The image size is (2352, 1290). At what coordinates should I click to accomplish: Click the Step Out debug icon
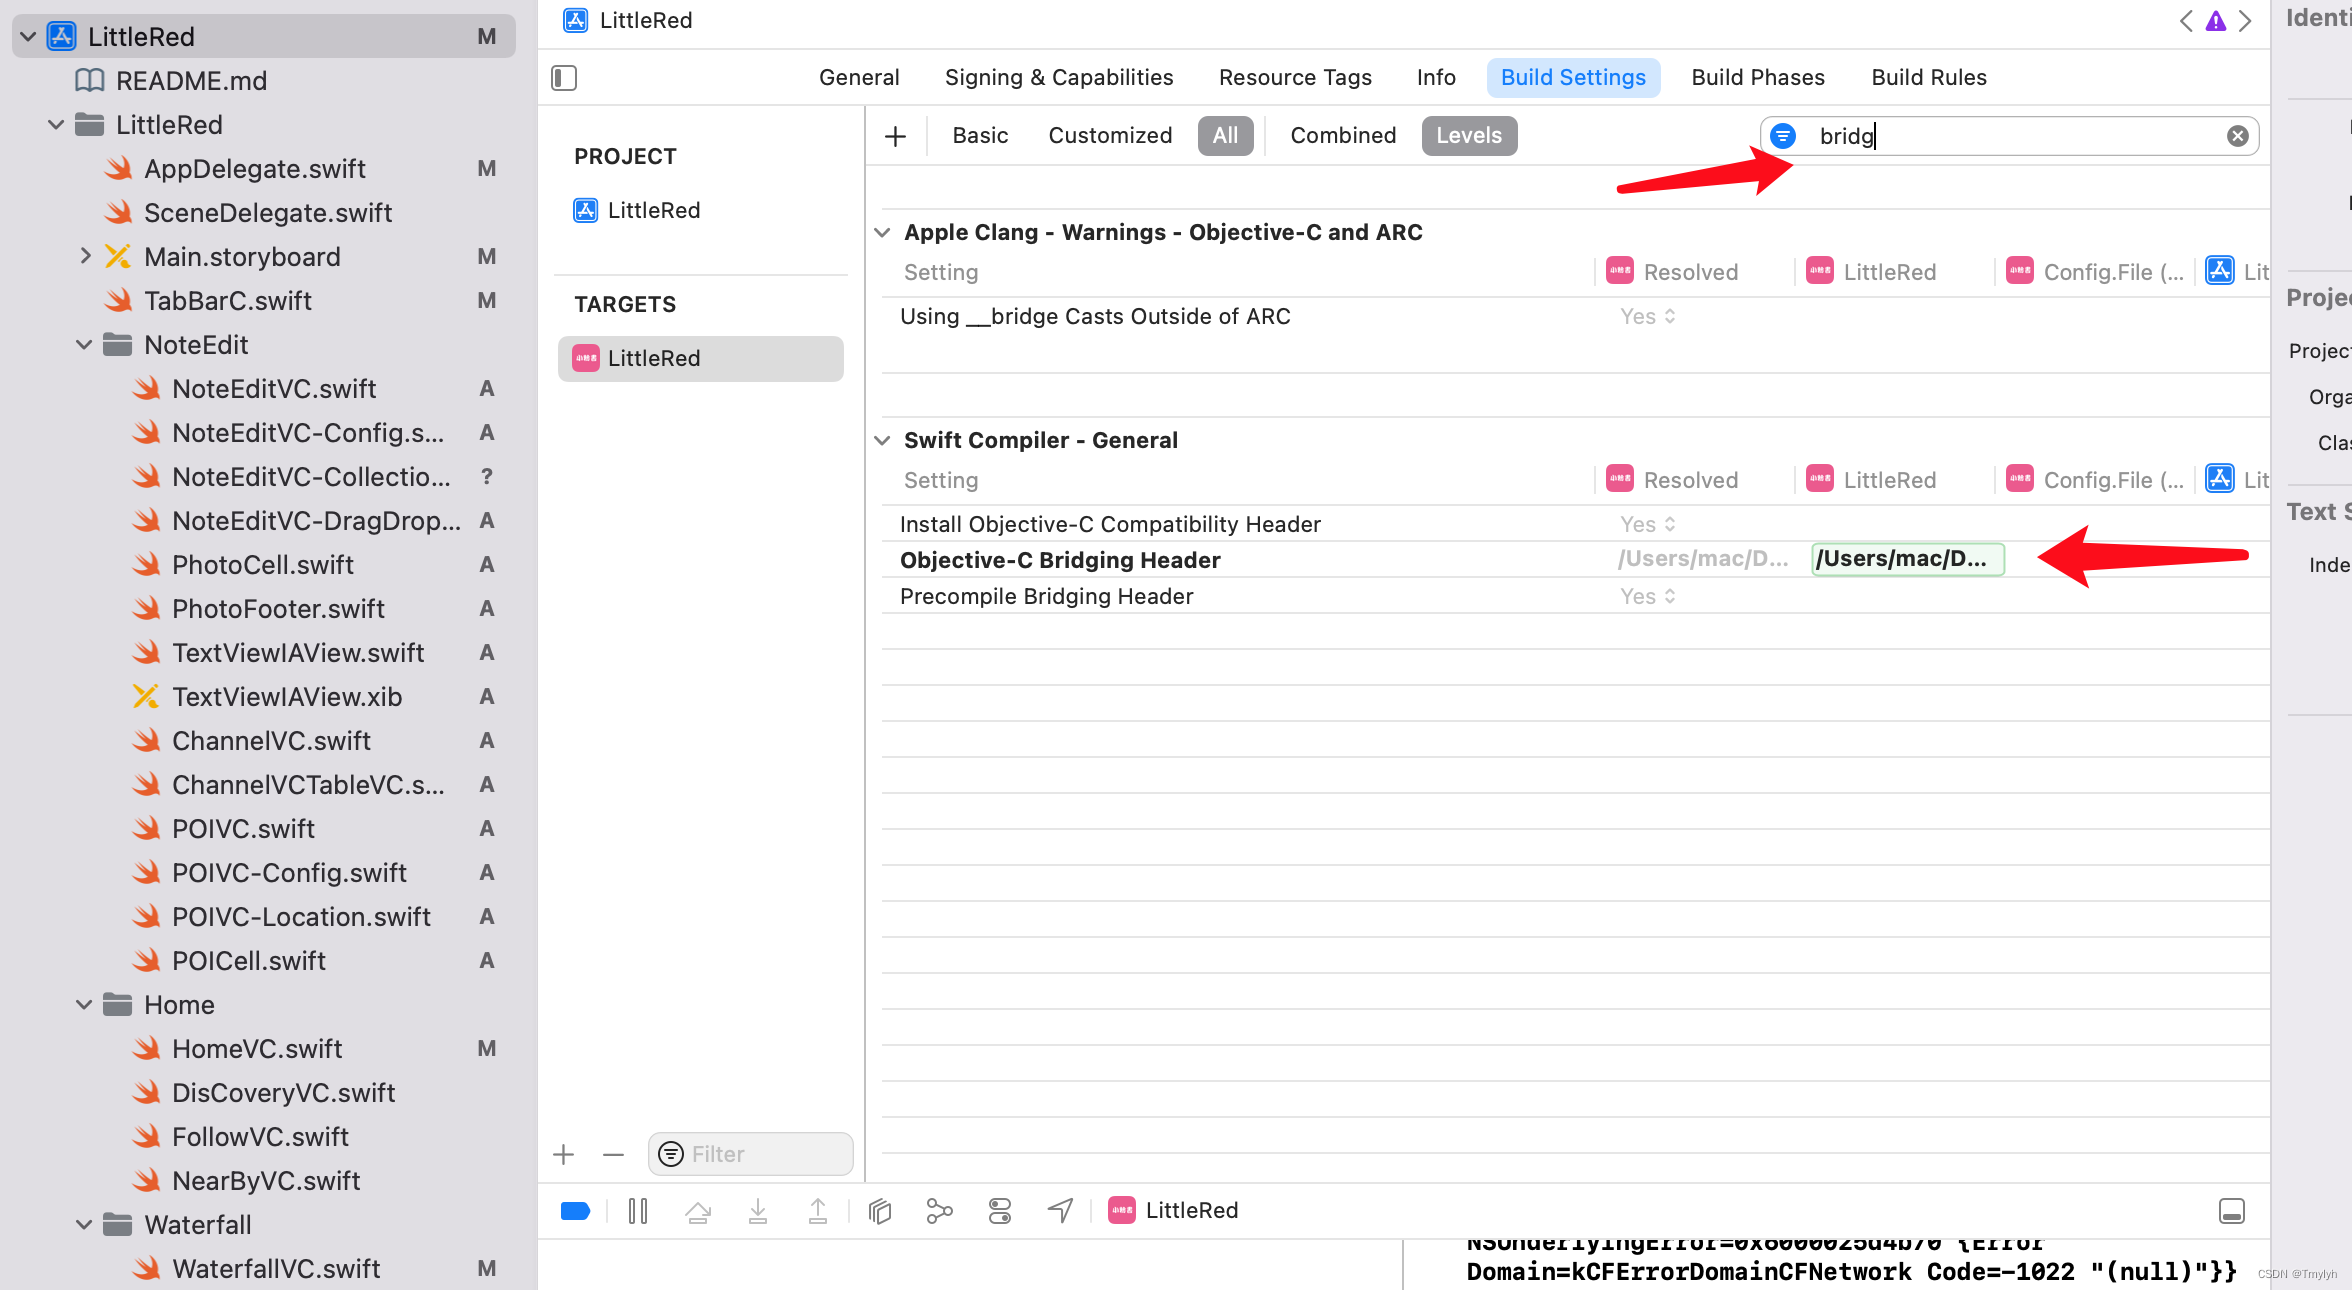(x=818, y=1211)
